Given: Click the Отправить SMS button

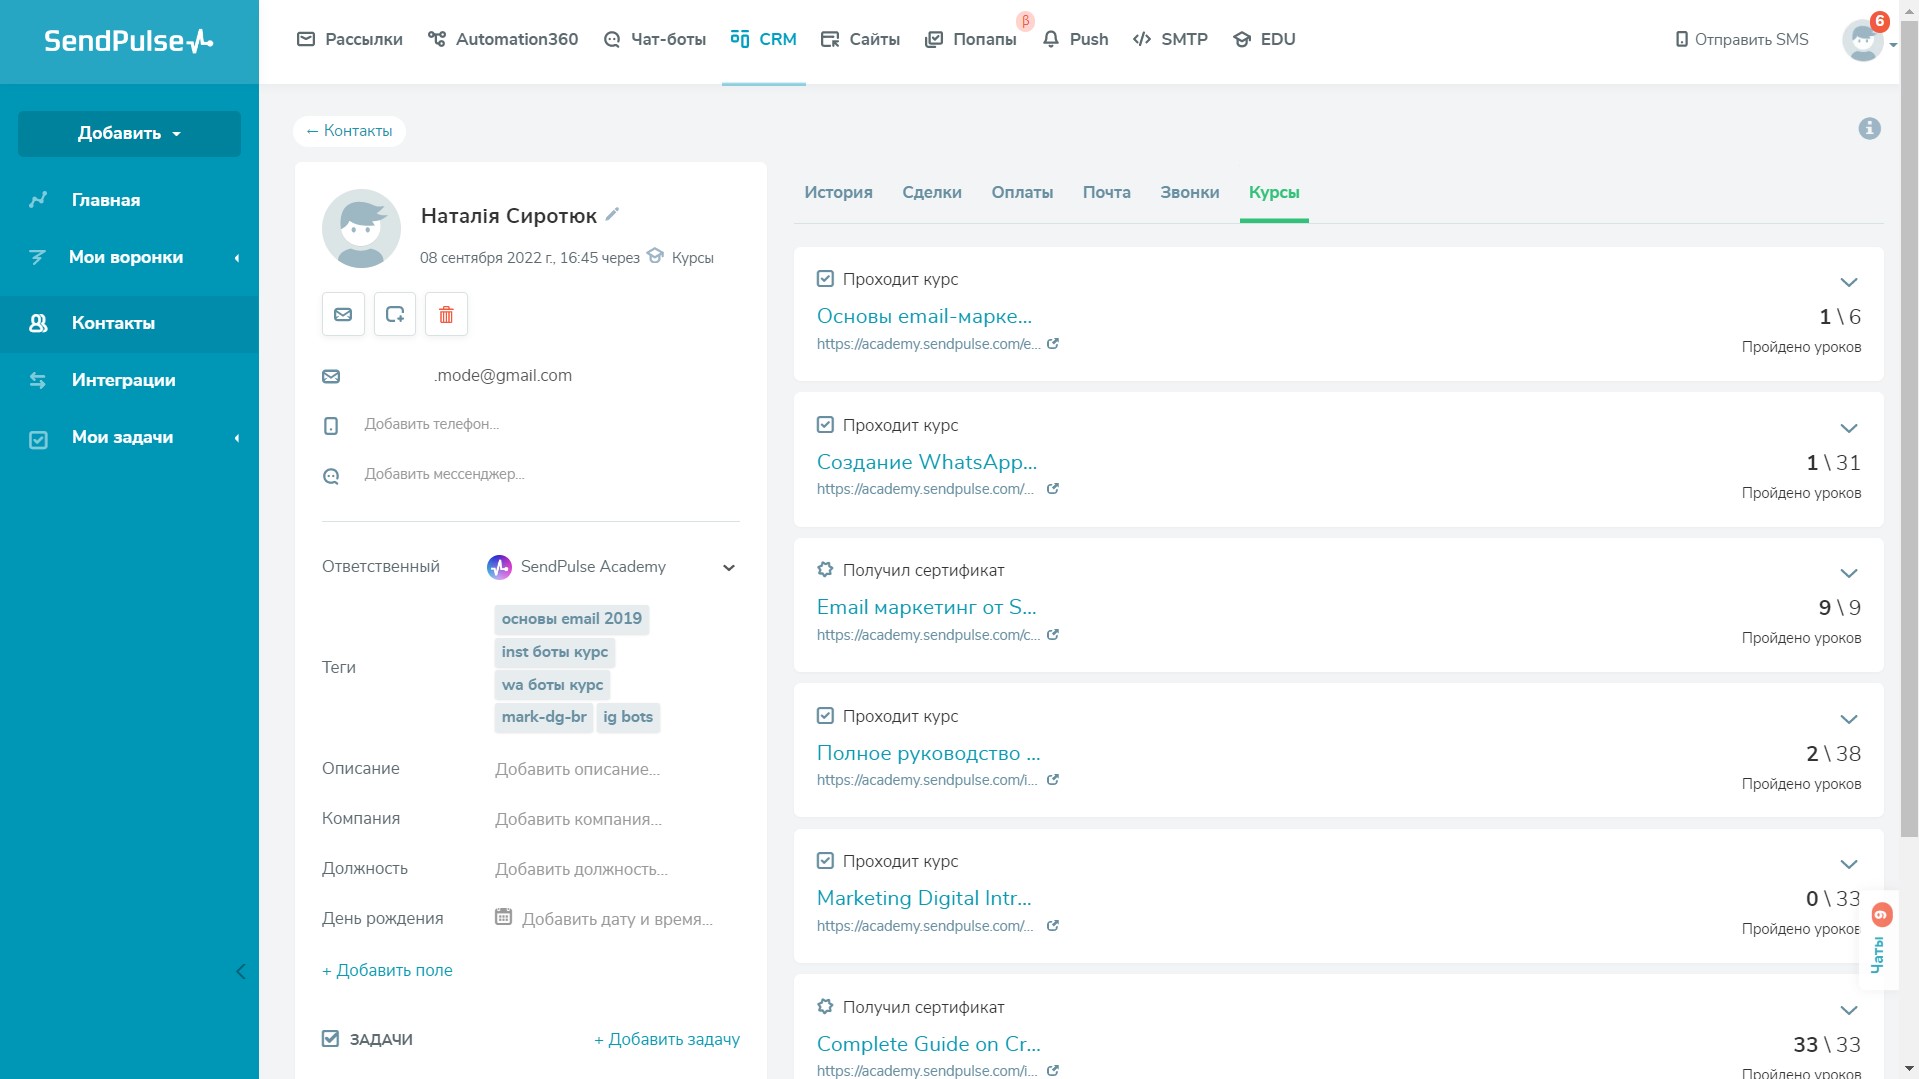Looking at the screenshot, I should (x=1742, y=39).
